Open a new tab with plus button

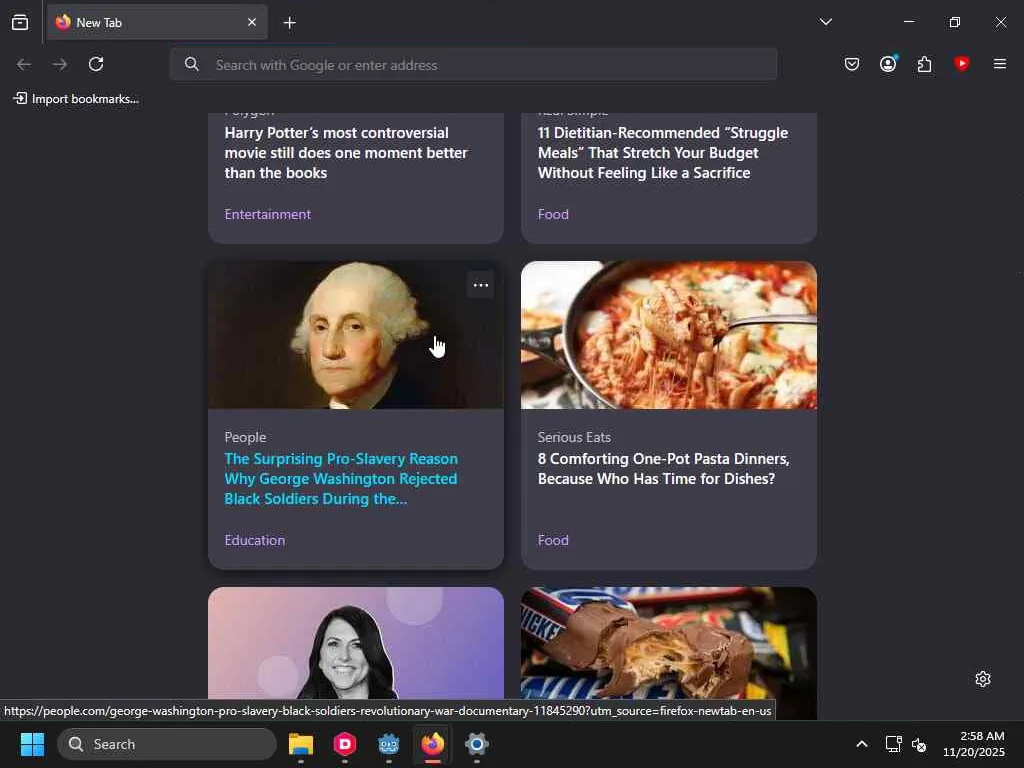(289, 23)
